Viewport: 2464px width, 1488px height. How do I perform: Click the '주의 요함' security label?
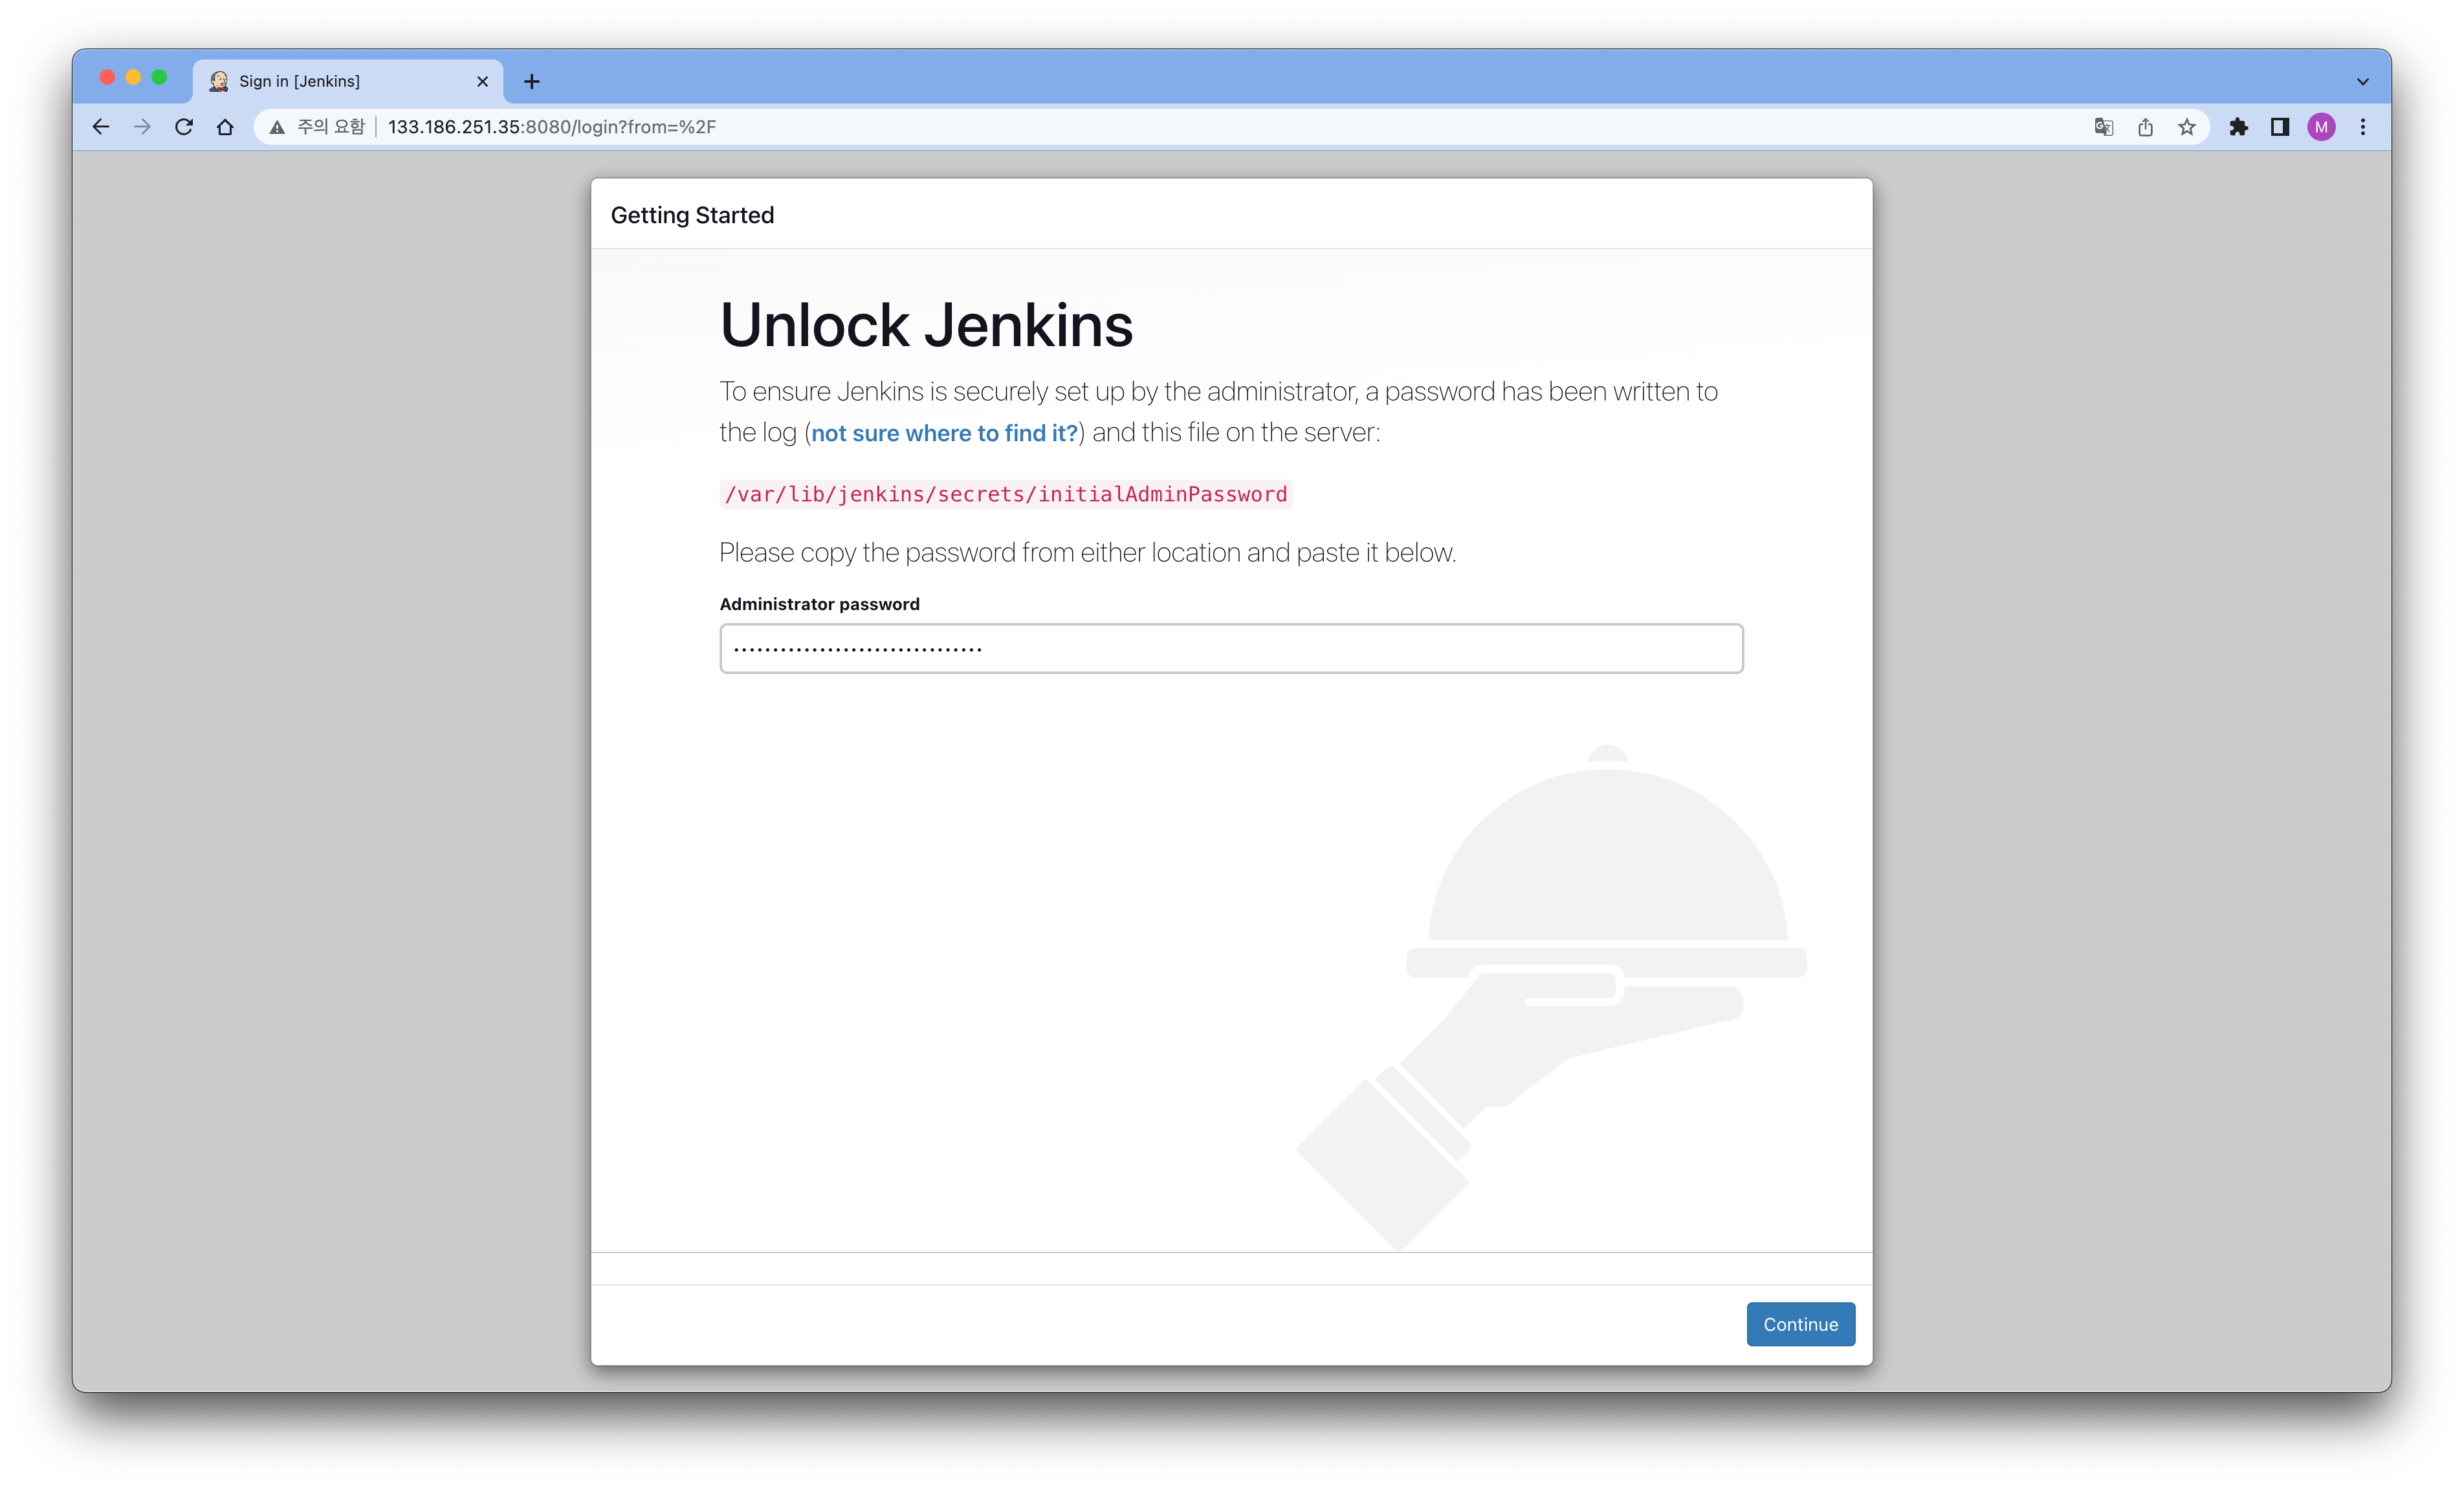tap(331, 127)
